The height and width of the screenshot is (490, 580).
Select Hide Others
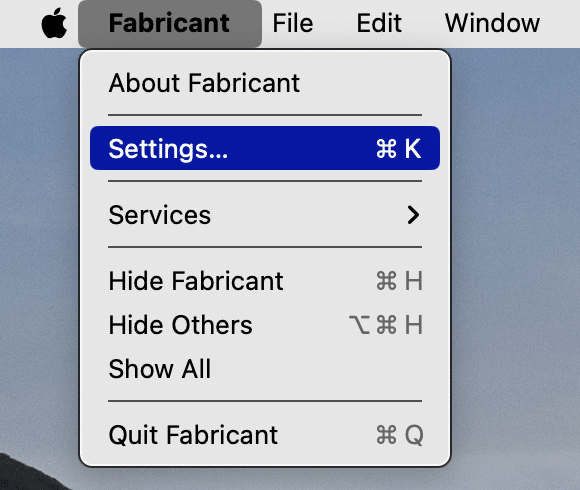pos(265,325)
